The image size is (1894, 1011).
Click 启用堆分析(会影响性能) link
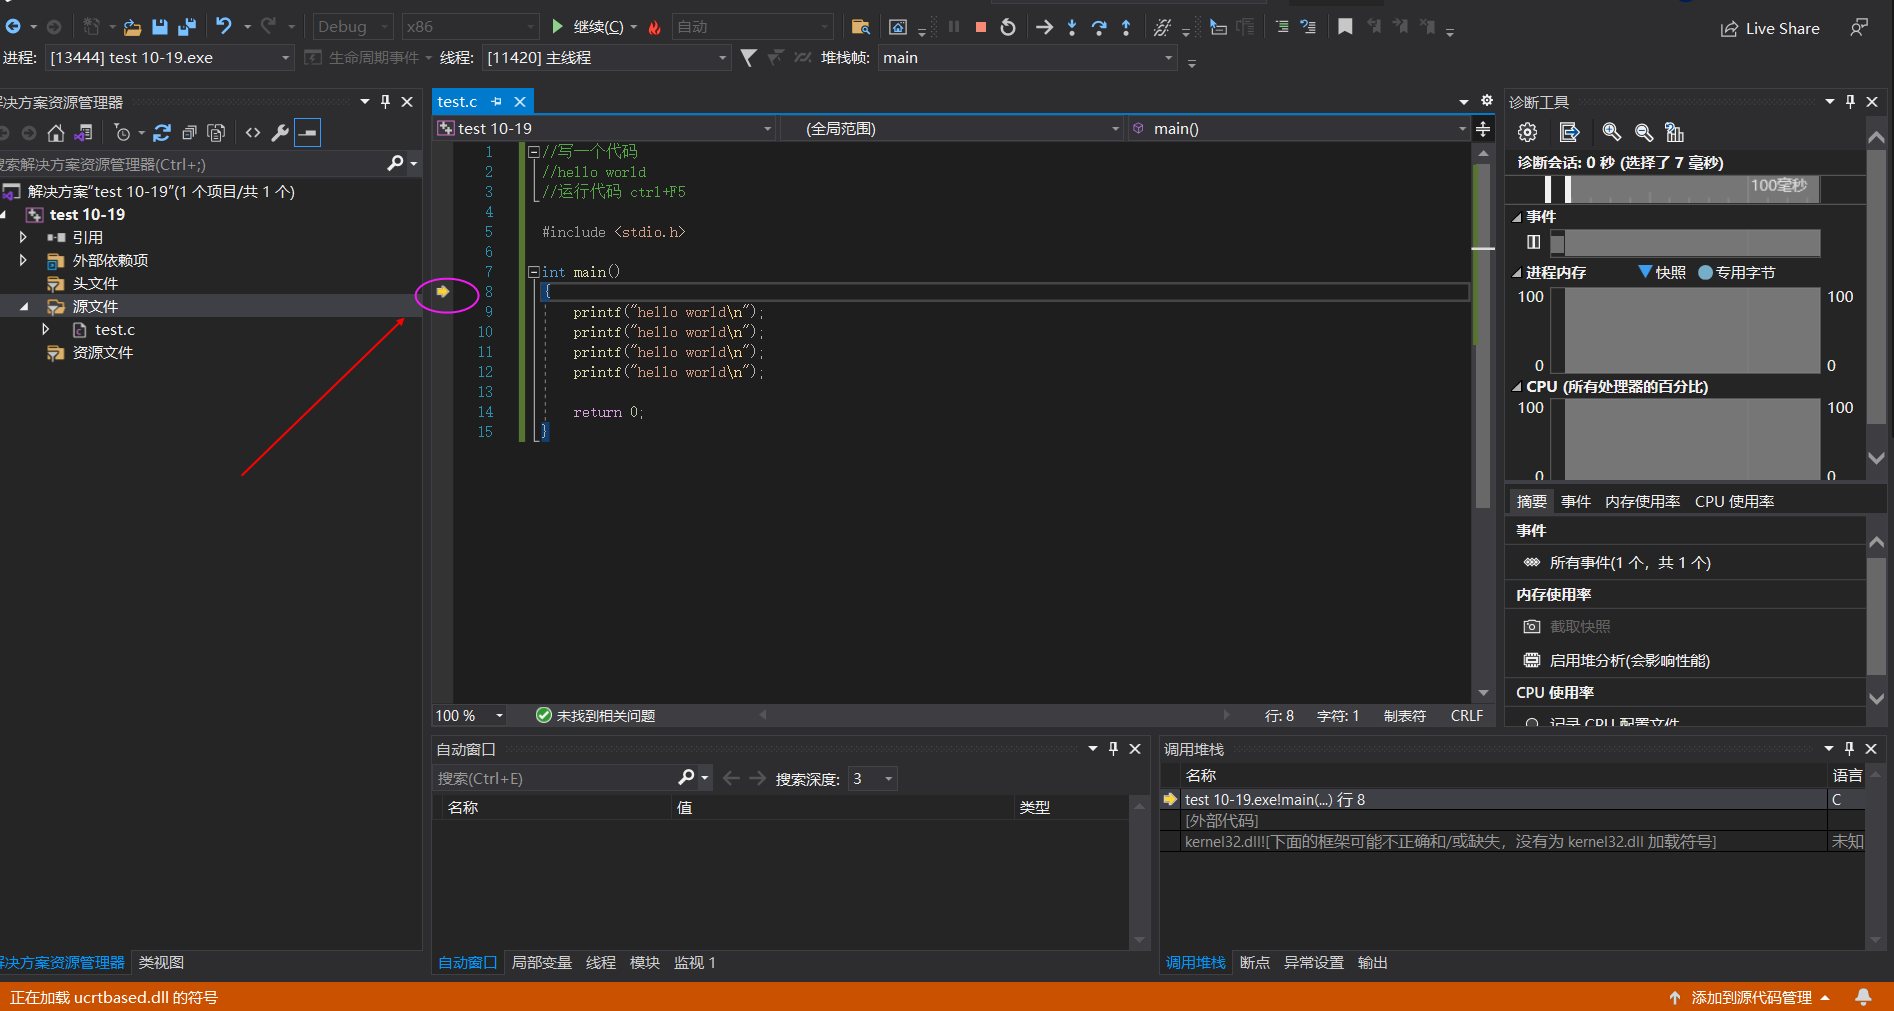click(1629, 660)
